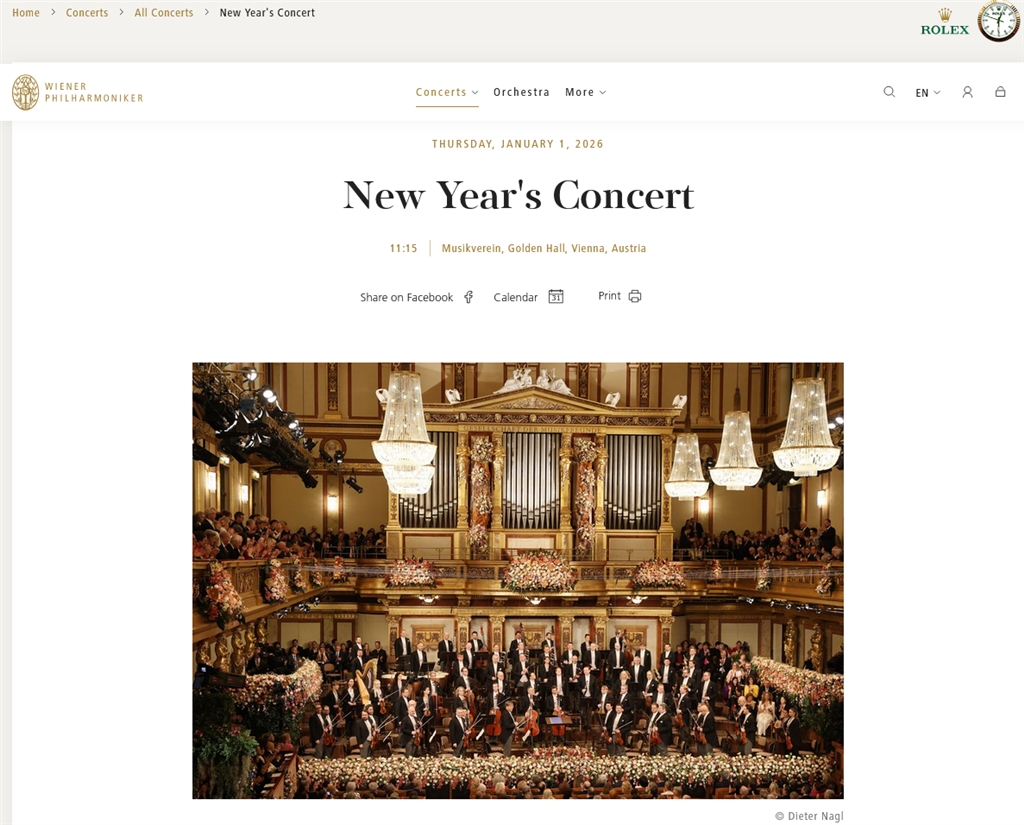Open the EN language selector
Screen dimensions: 1024x825
(x=927, y=93)
